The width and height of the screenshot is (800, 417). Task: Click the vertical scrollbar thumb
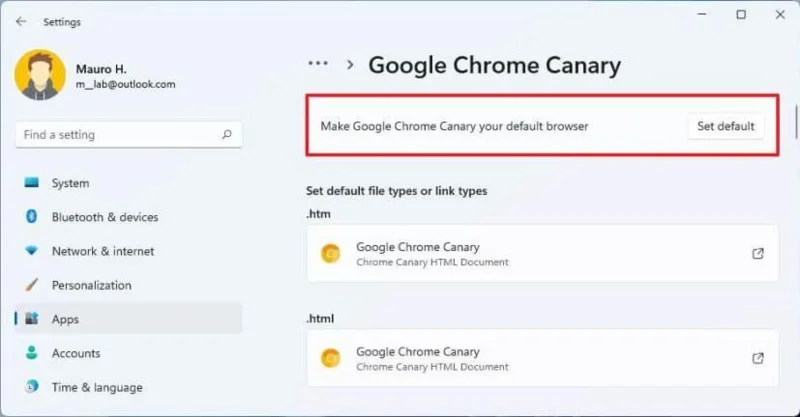[796, 121]
